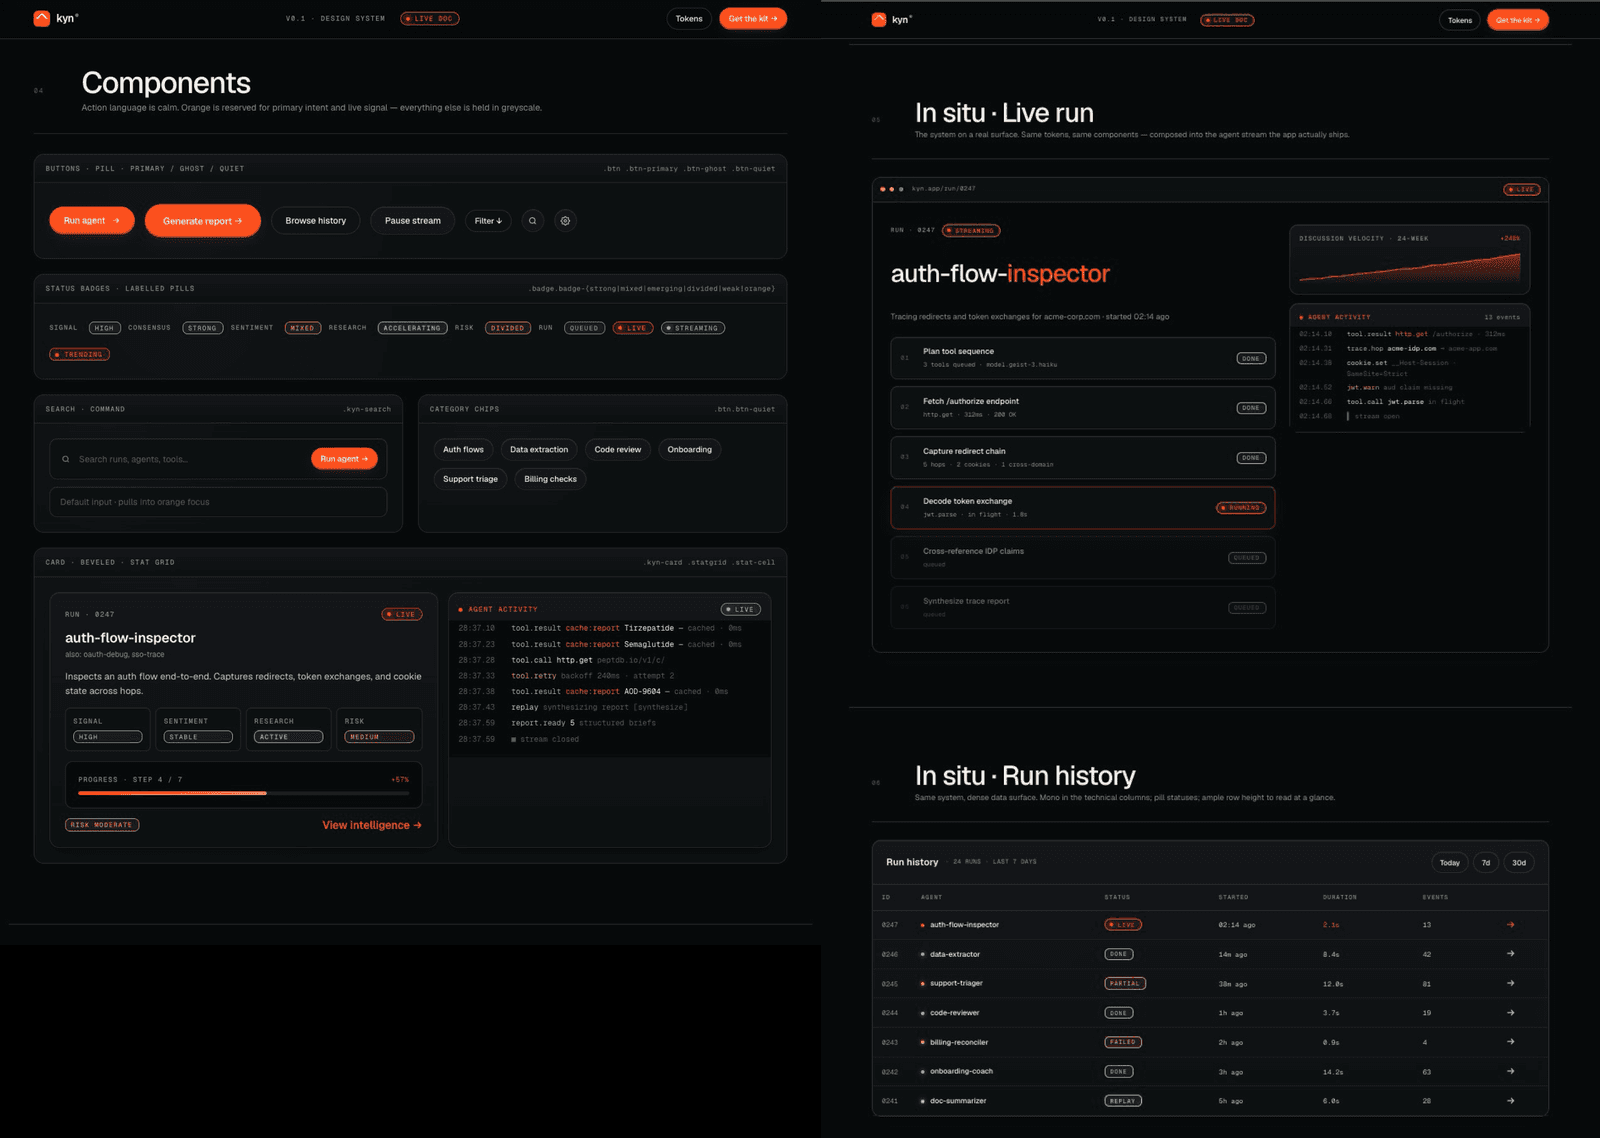
Task: Click Tokens in the left page header
Action: 689,19
